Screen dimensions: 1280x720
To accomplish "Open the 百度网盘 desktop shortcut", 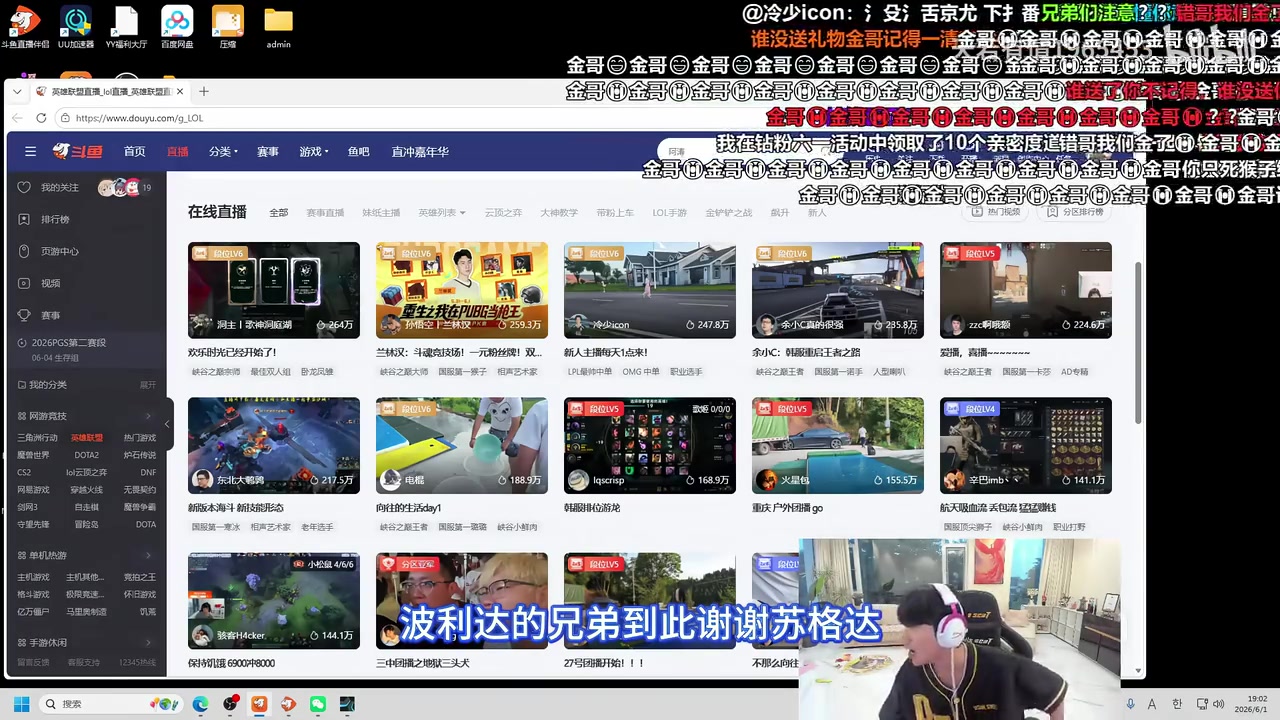I will (177, 27).
